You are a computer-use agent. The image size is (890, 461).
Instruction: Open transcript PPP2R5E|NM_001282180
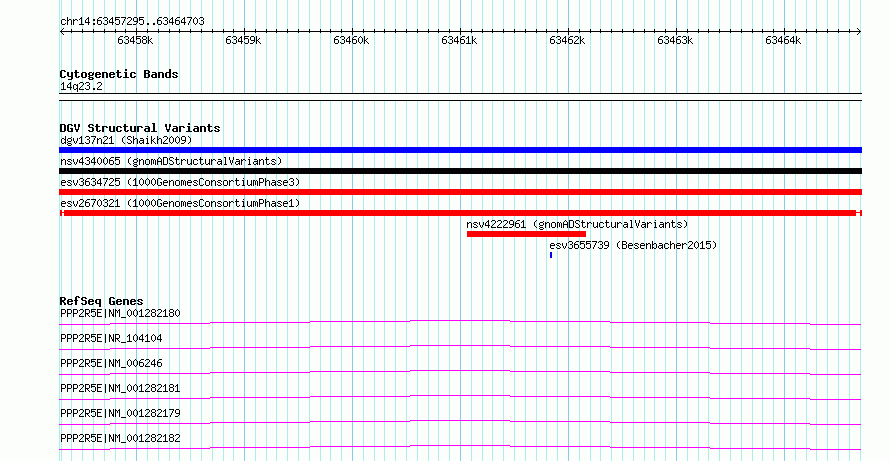coord(120,313)
